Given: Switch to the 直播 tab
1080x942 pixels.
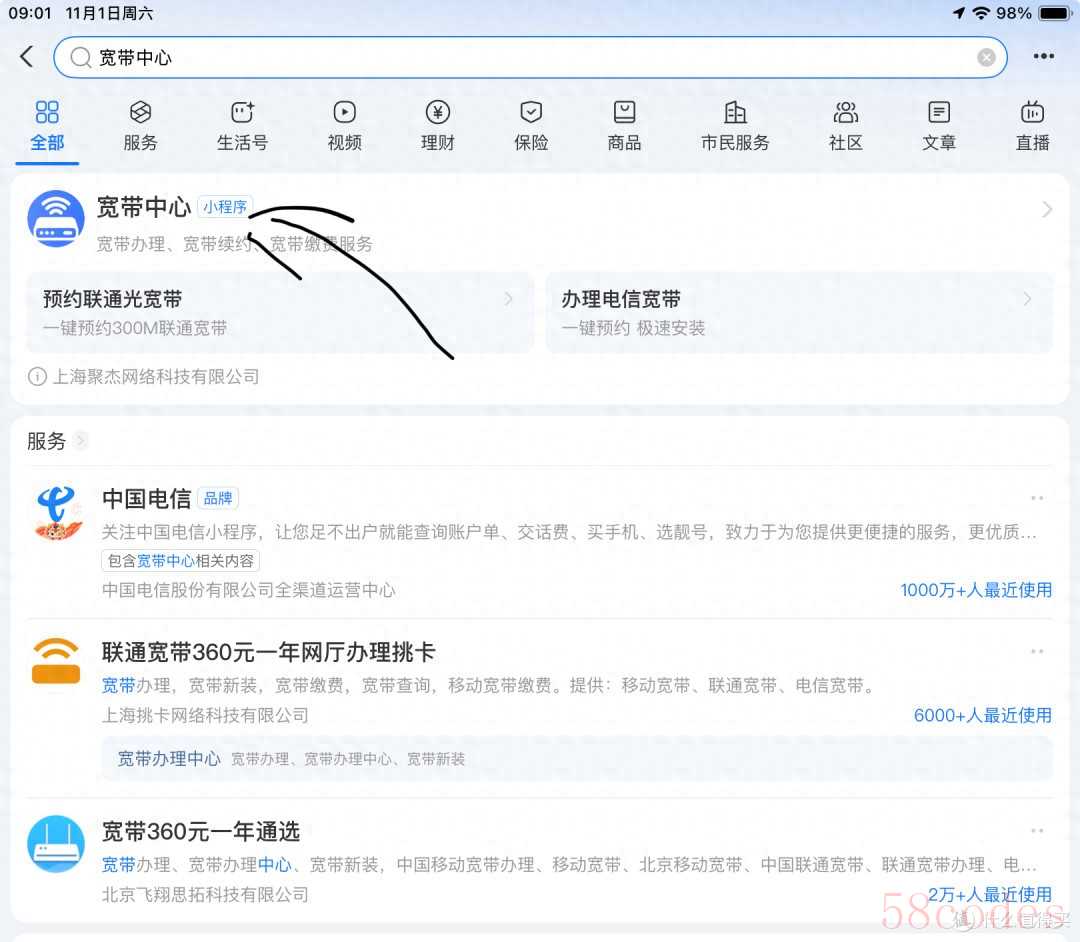Looking at the screenshot, I should [1032, 126].
